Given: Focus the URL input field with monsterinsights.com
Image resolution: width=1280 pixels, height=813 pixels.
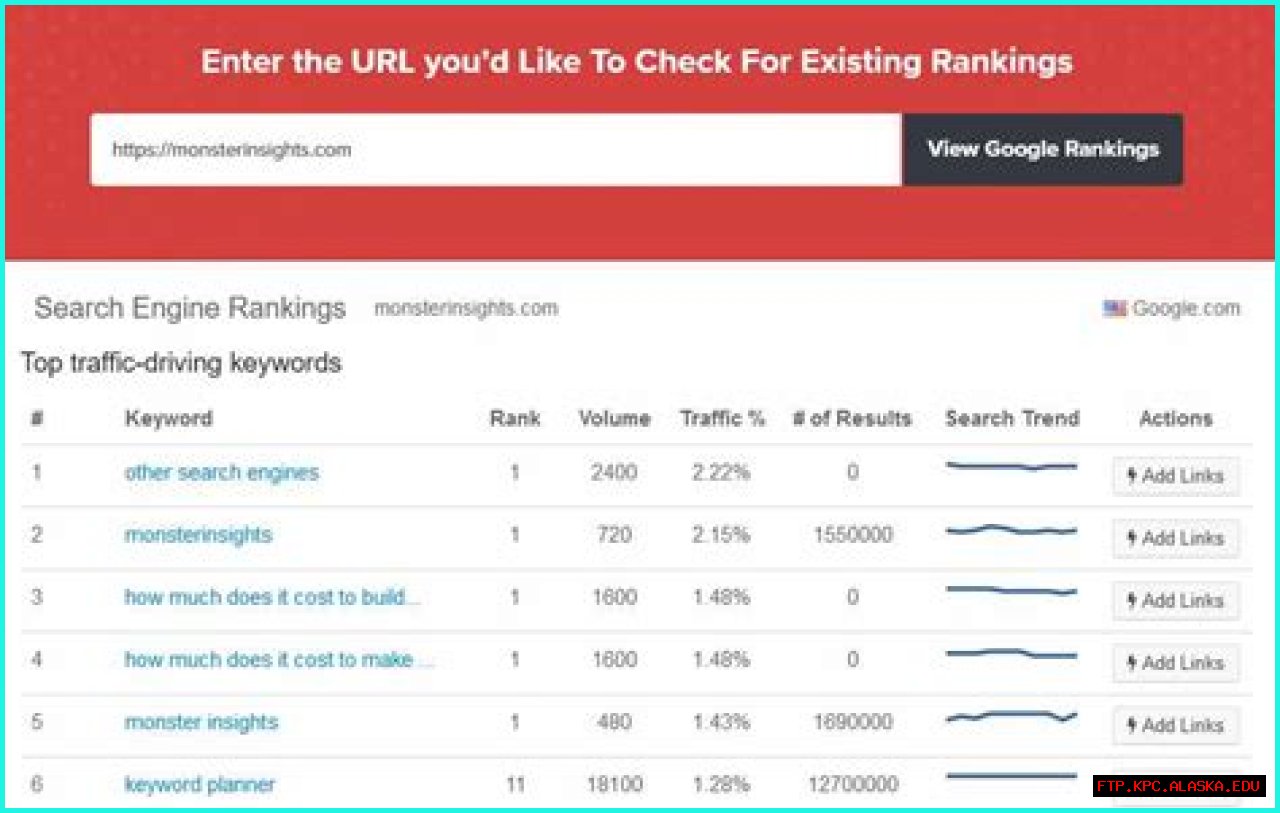Looking at the screenshot, I should (496, 149).
